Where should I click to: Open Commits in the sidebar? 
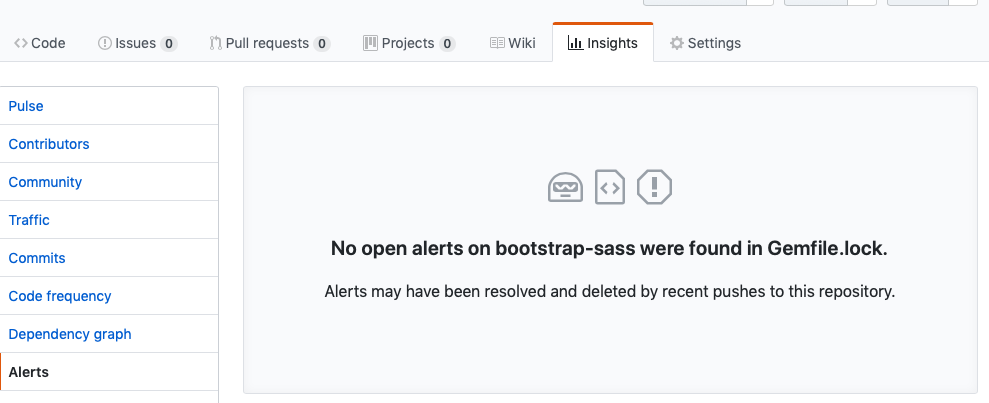(x=109, y=258)
